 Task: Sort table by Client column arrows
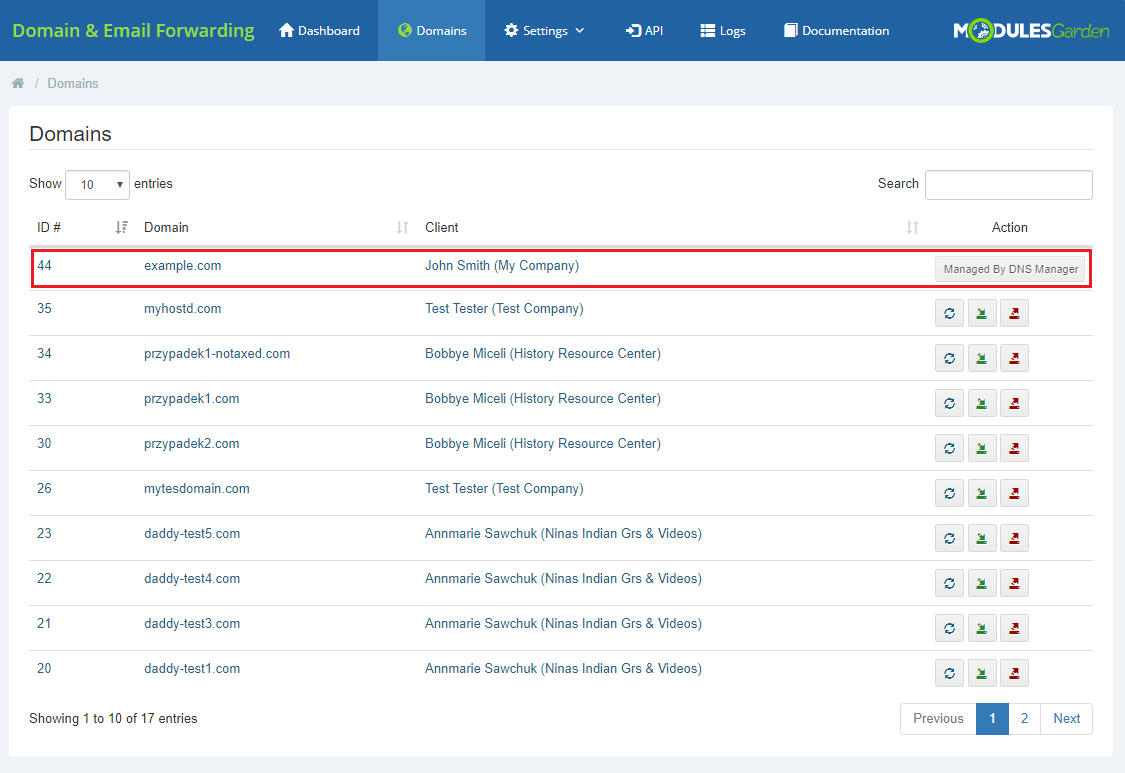click(912, 228)
